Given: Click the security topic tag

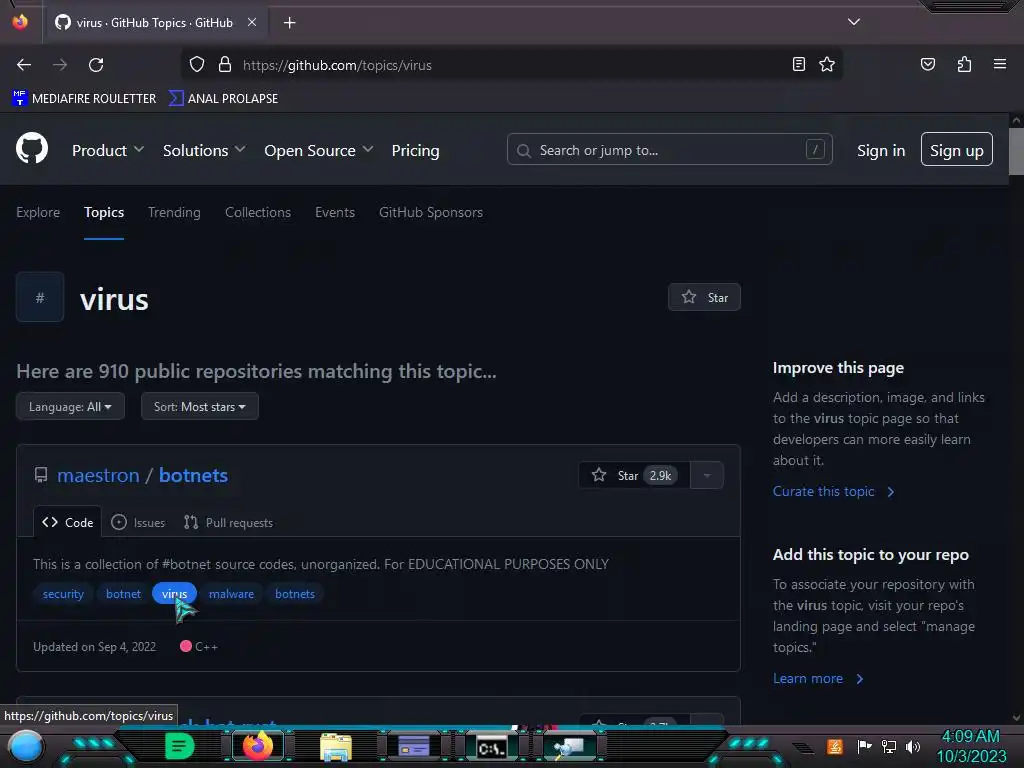Looking at the screenshot, I should (x=63, y=594).
